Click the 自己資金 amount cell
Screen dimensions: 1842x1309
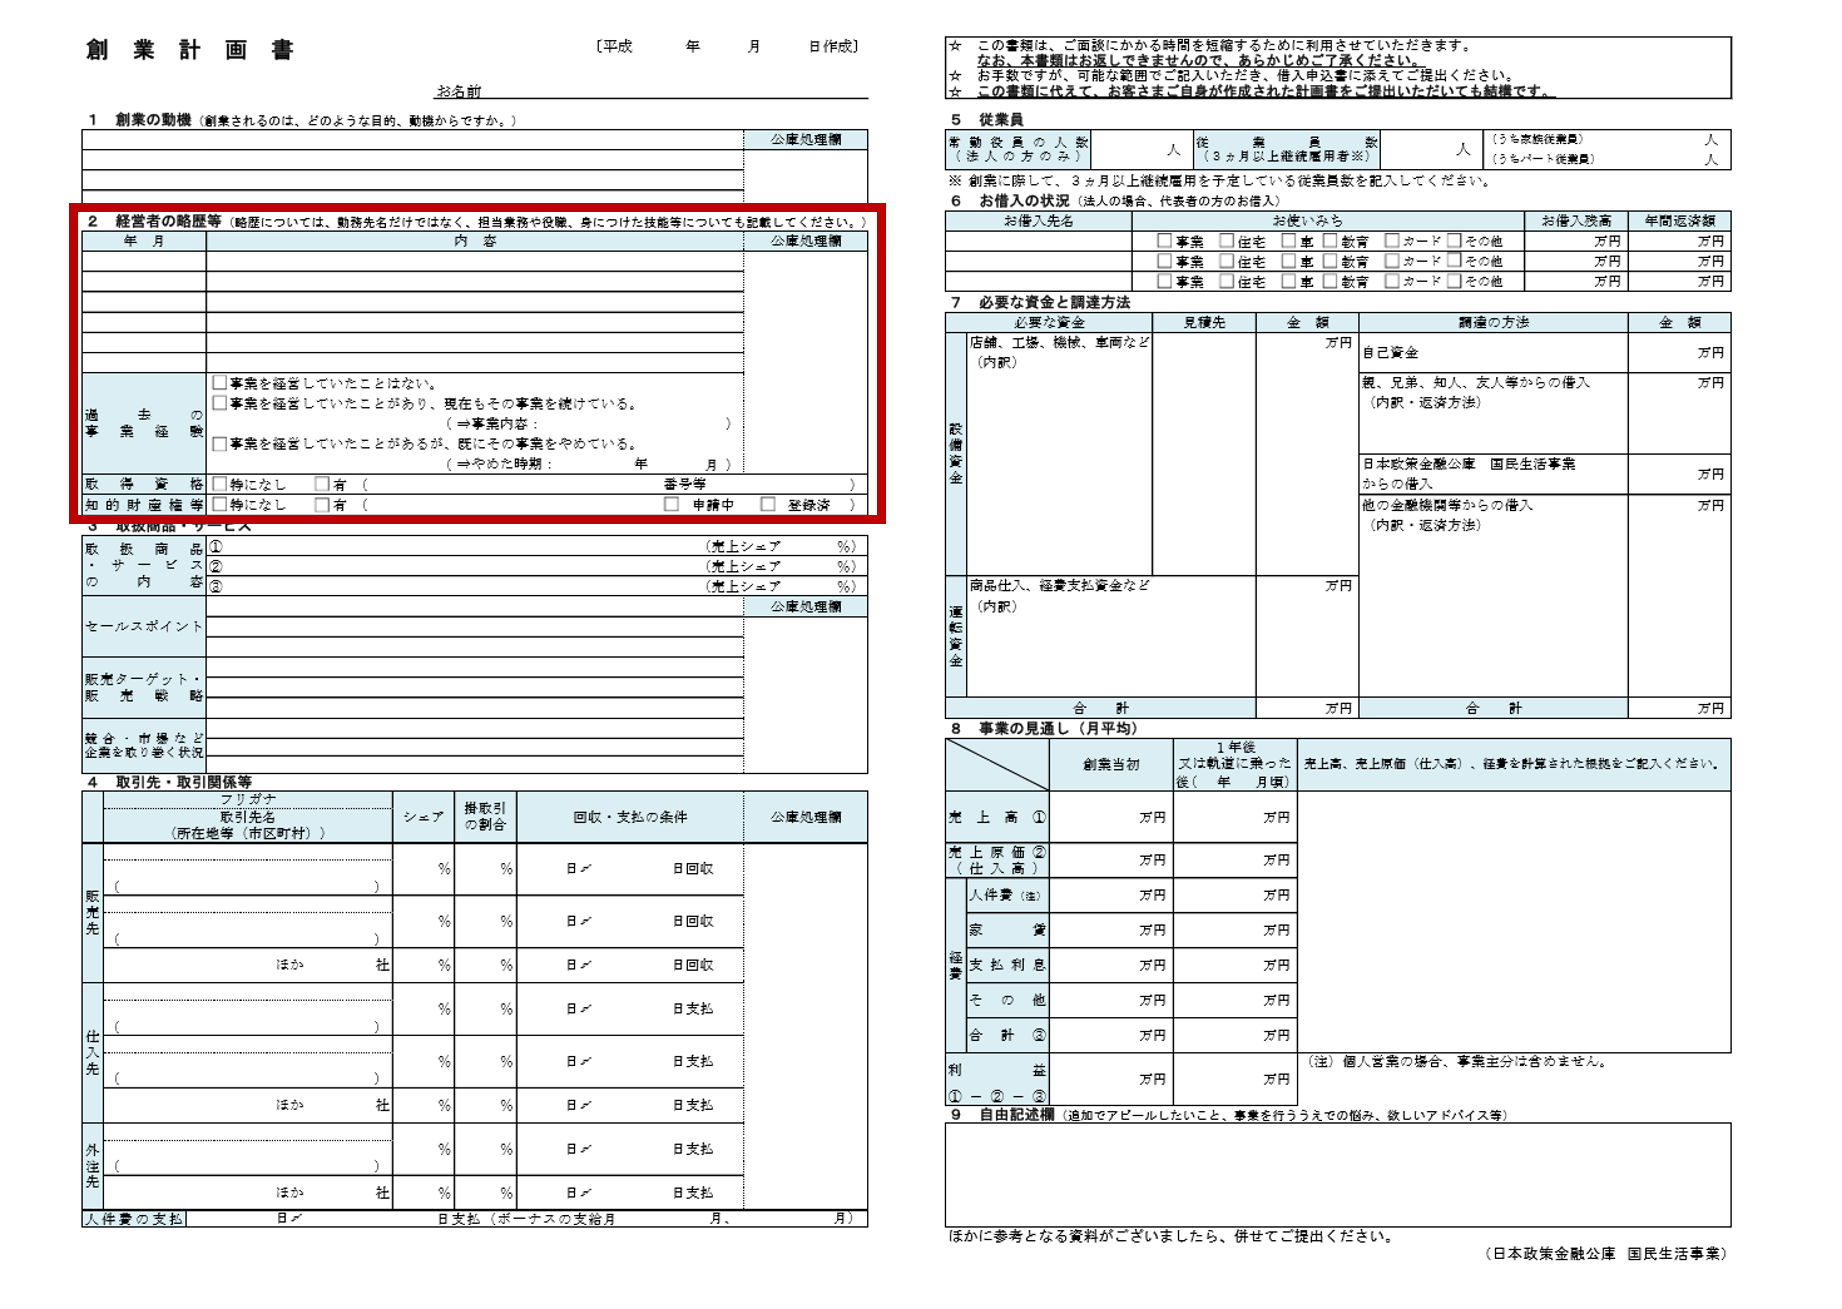pos(1679,353)
